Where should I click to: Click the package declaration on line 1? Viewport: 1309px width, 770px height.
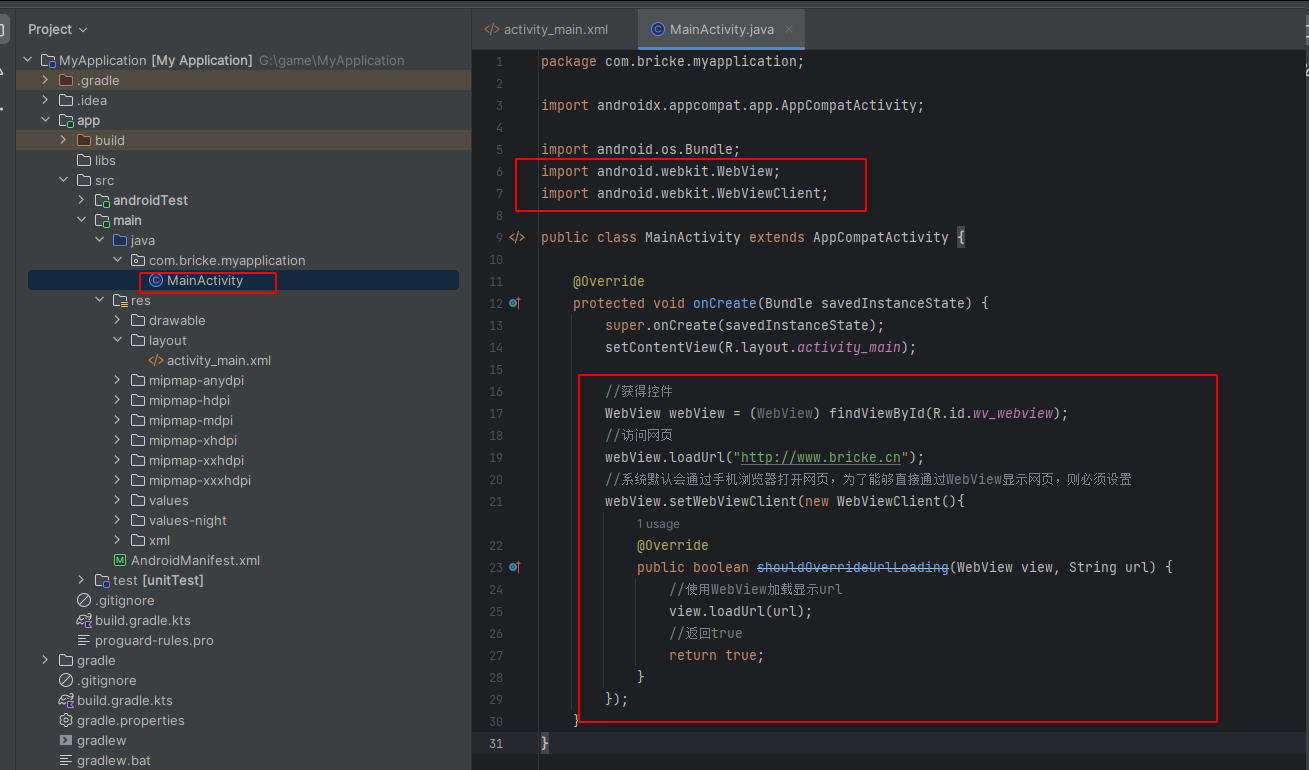point(672,61)
